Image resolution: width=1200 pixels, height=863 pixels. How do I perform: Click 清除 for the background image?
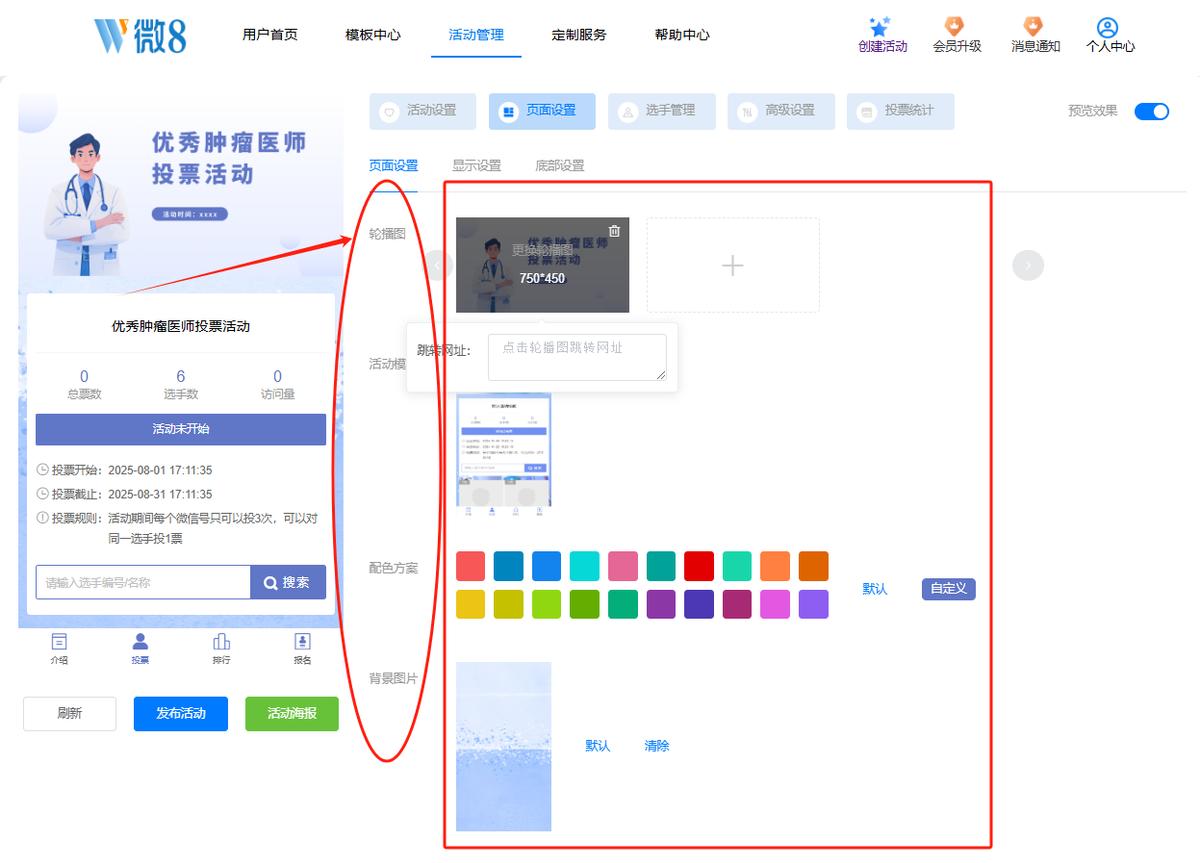coord(657,746)
